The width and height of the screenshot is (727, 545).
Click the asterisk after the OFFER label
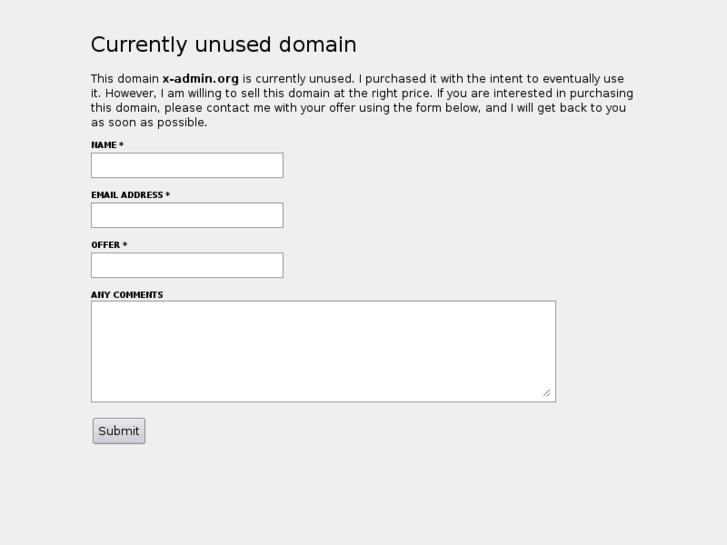125,245
